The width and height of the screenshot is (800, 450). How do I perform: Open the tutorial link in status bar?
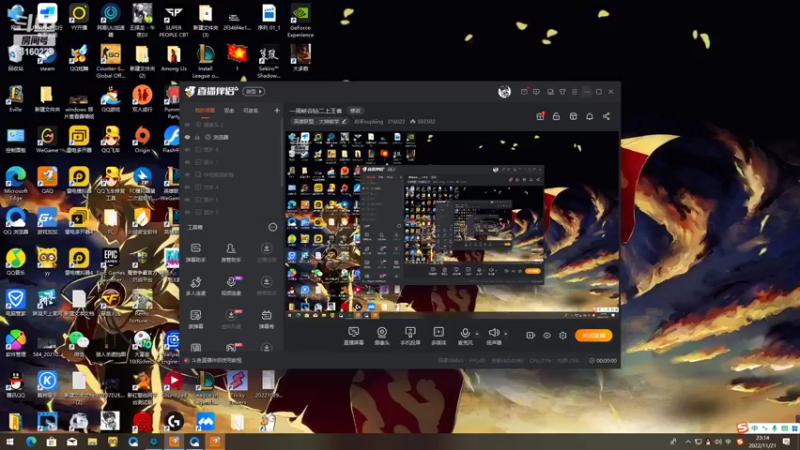coord(216,360)
